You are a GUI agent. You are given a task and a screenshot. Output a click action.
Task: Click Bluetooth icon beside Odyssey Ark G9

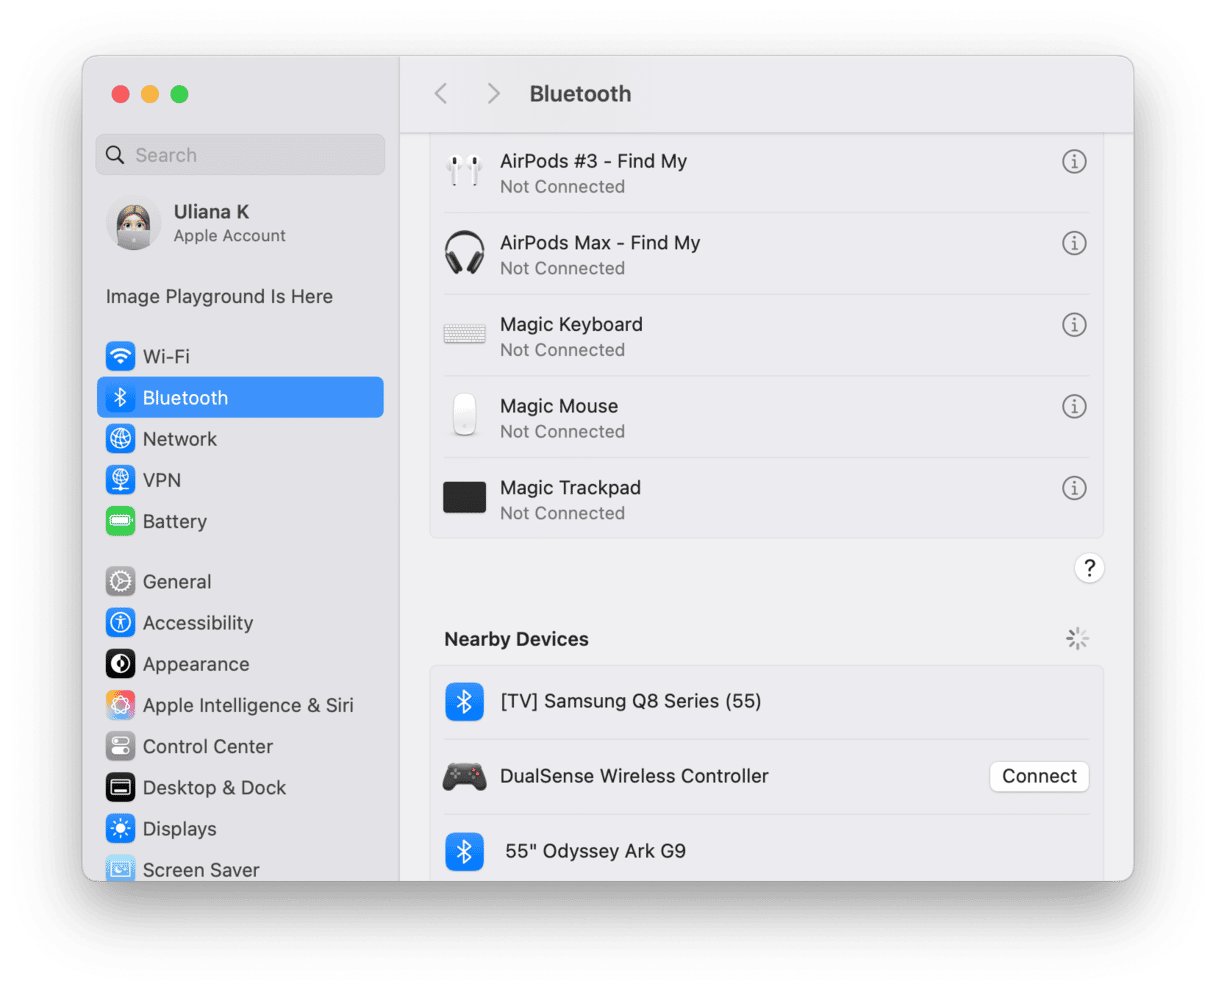coord(464,852)
